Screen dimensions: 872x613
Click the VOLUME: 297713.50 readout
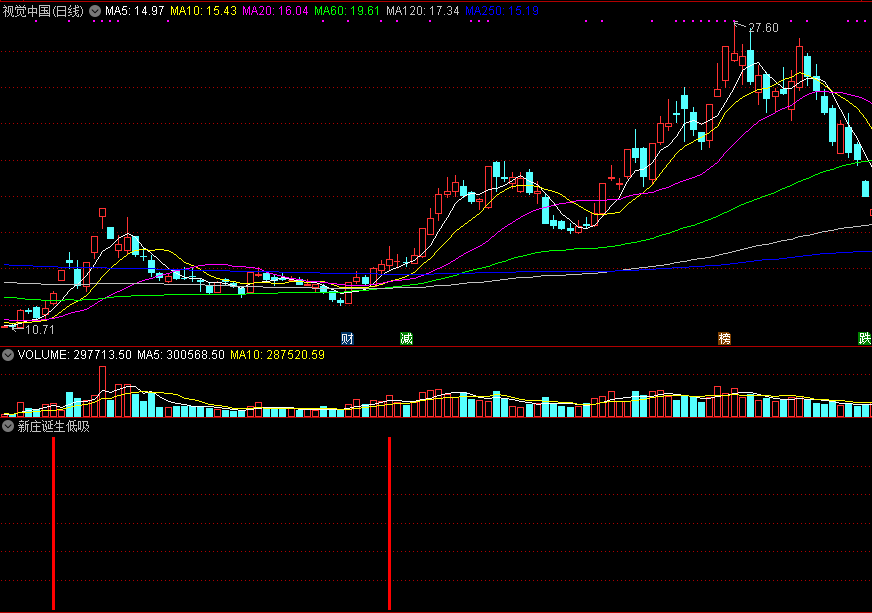(75, 355)
